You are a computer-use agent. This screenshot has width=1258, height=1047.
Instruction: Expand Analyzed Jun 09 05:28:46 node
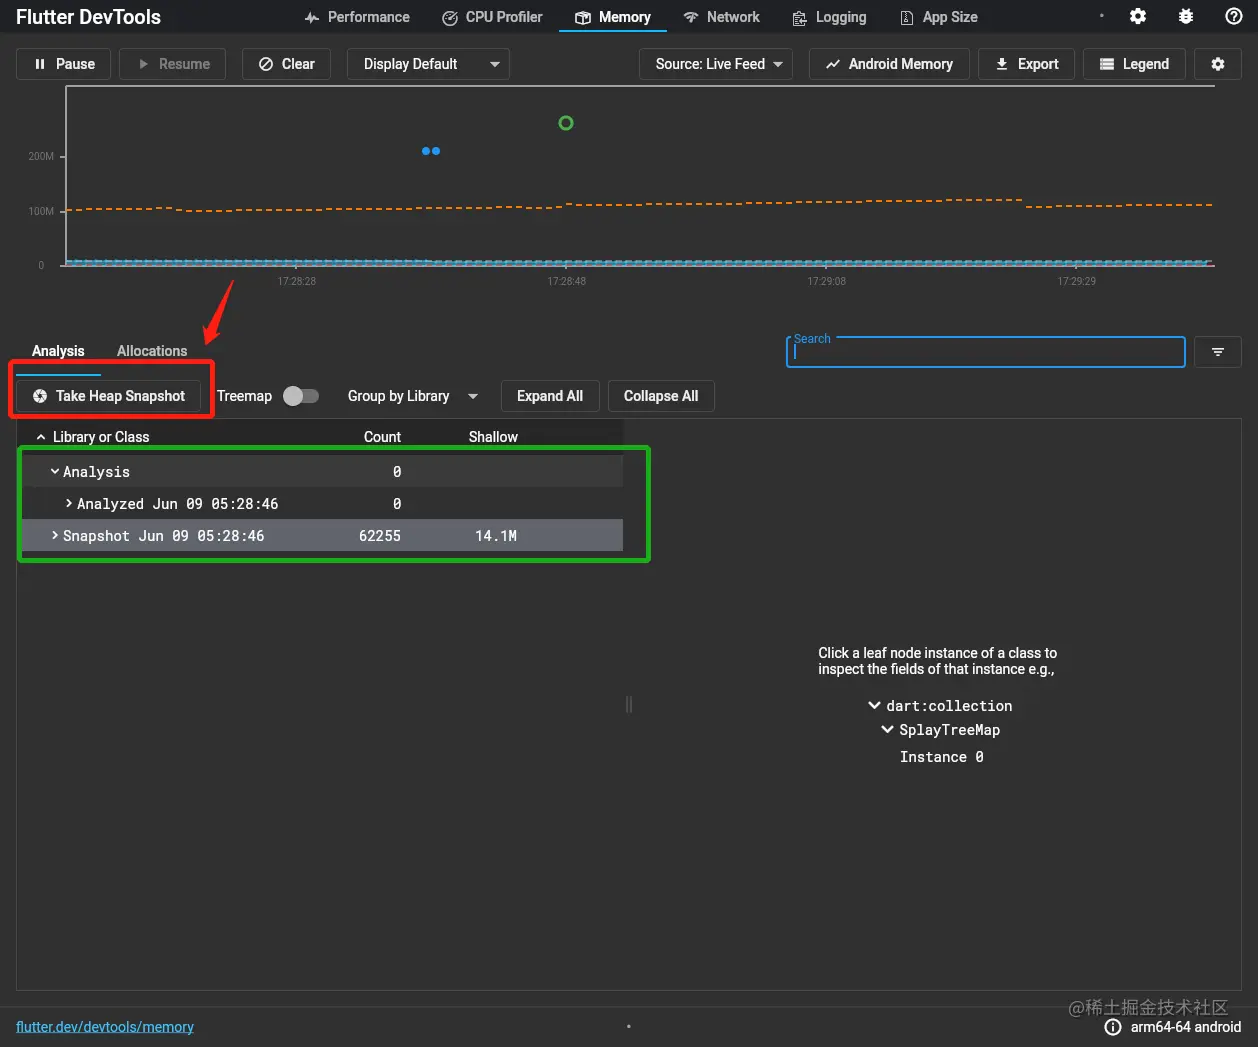pos(69,503)
